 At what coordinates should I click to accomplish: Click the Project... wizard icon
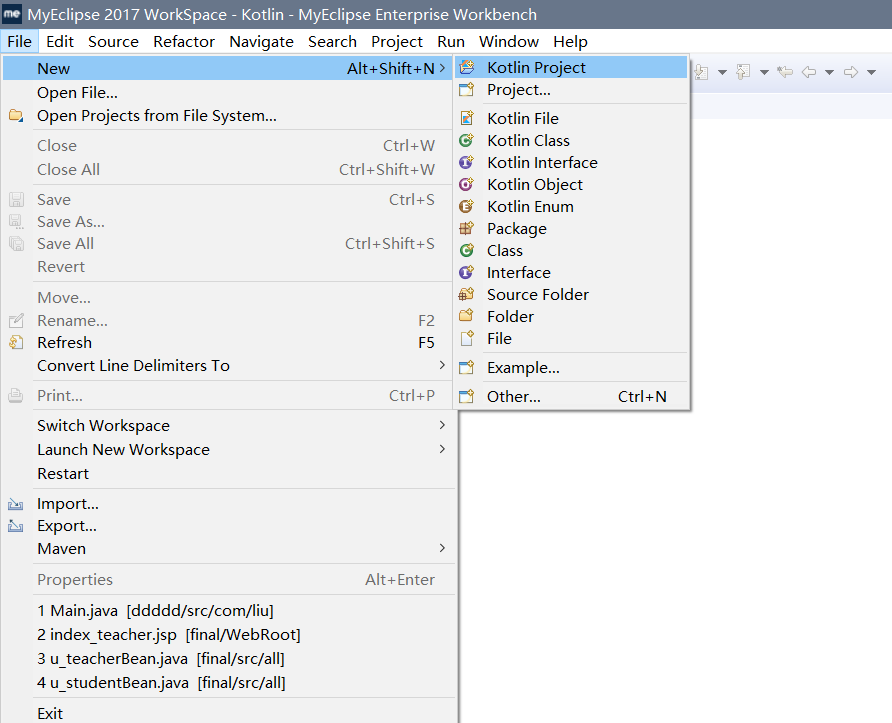(x=466, y=89)
